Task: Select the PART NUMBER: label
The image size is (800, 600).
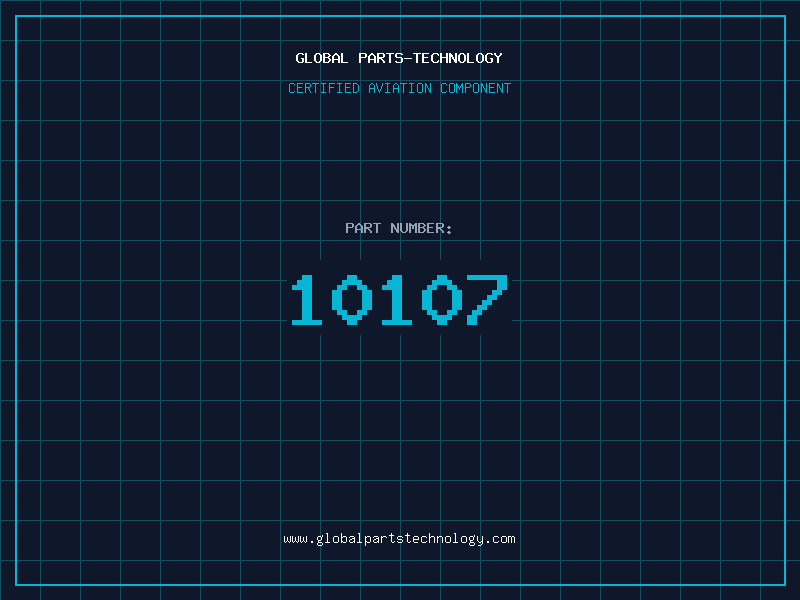Action: point(399,228)
